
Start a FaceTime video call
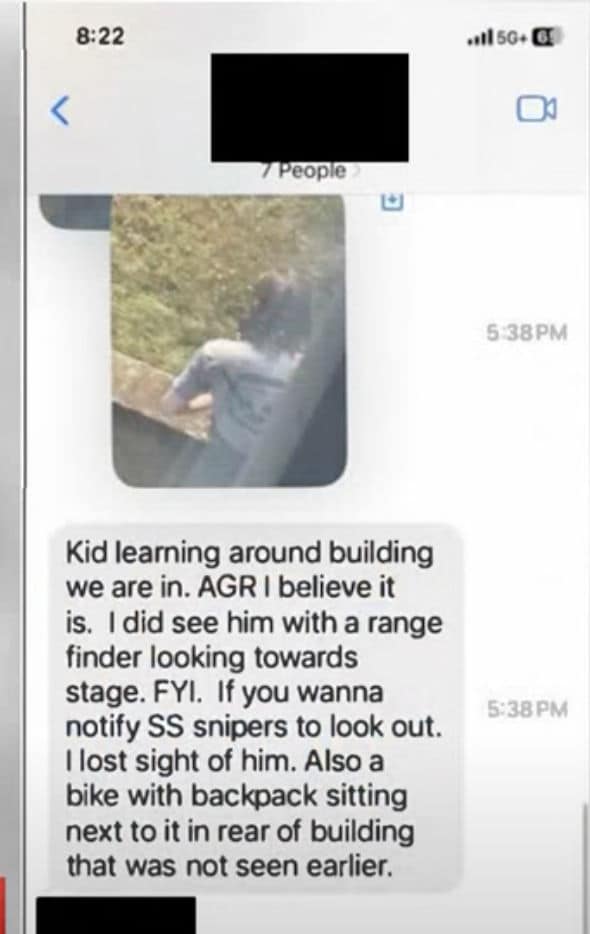pos(536,108)
